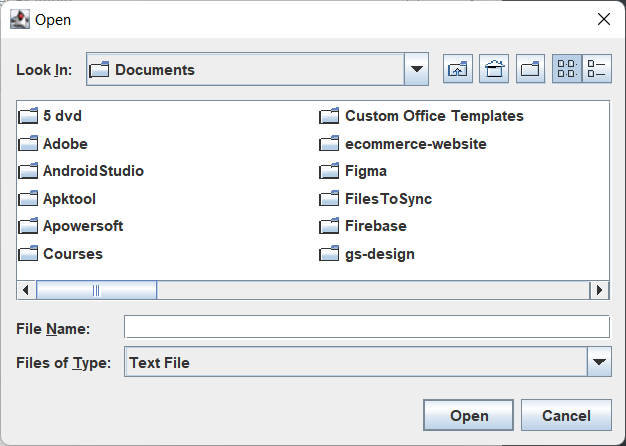Create a new folder with toolbar icon
626x446 pixels.
tap(530, 69)
